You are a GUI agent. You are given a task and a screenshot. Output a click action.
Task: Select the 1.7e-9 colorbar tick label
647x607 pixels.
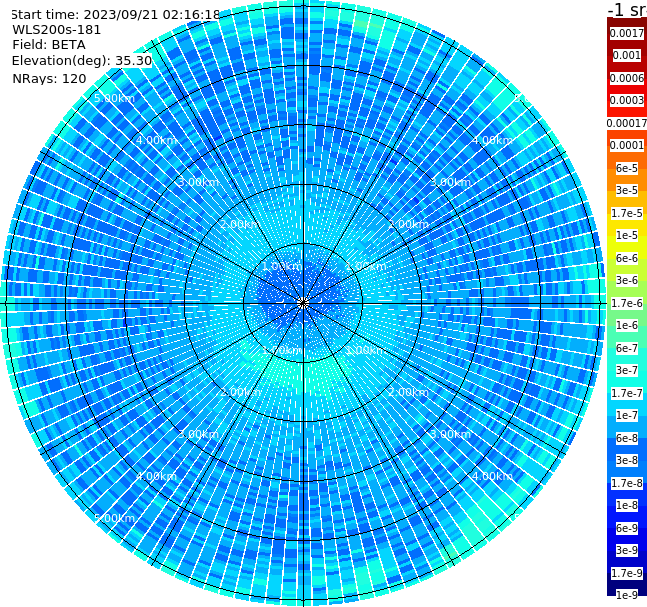627,573
